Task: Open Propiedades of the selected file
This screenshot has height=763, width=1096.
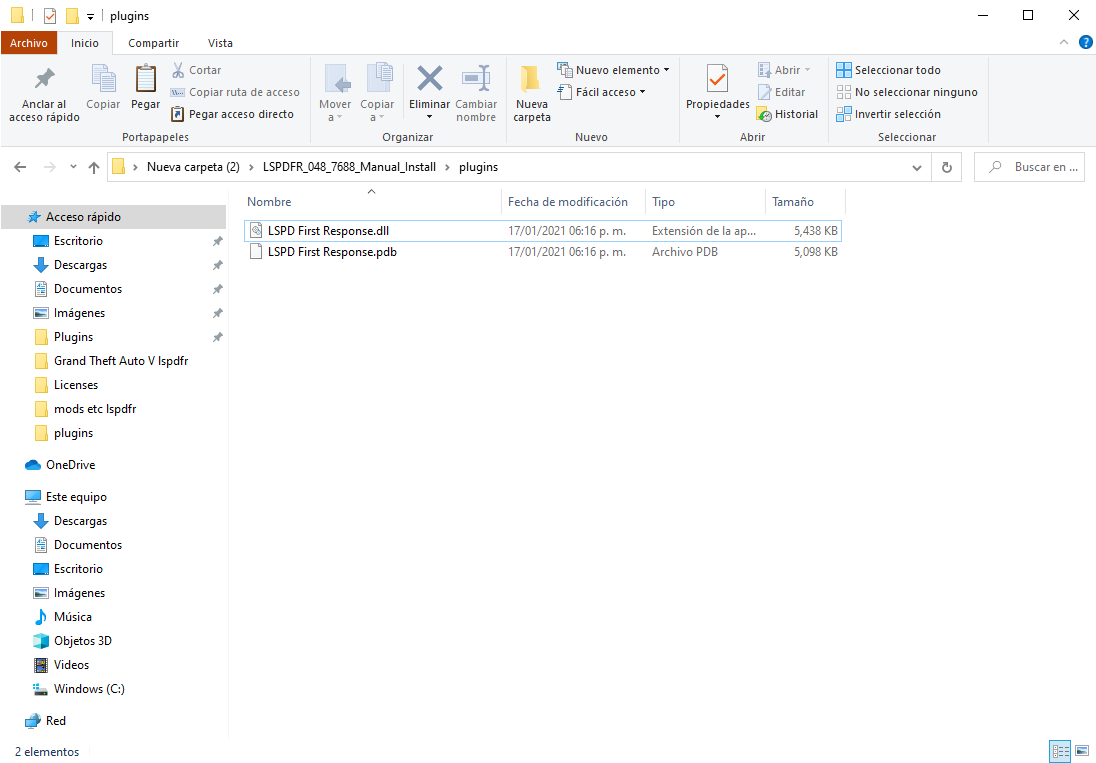Action: (x=718, y=91)
